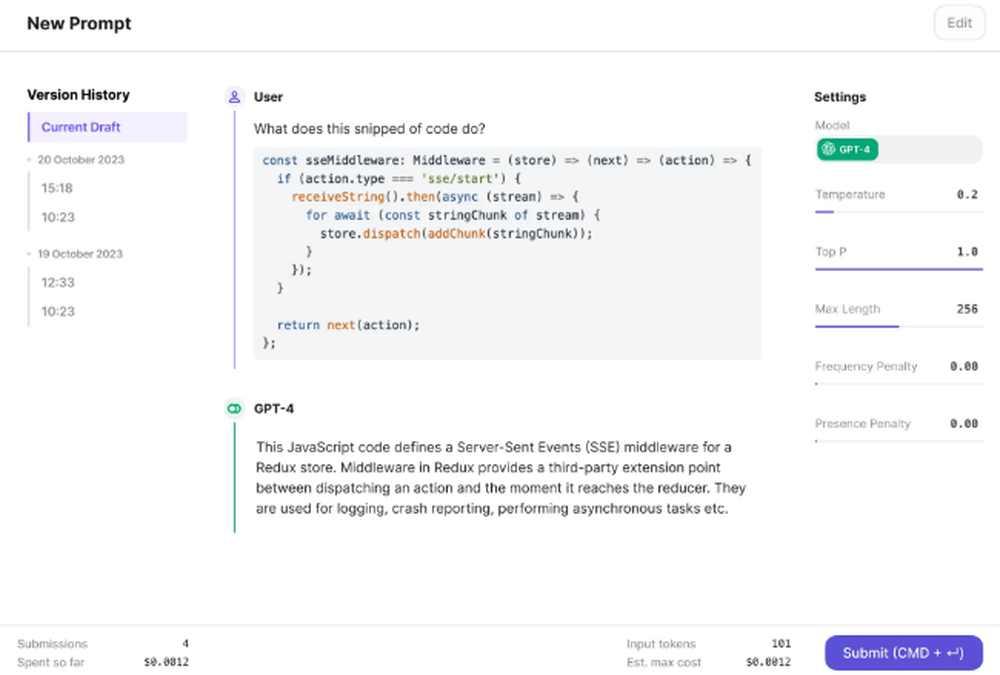
Task: Click the User avatar icon
Action: coord(234,97)
